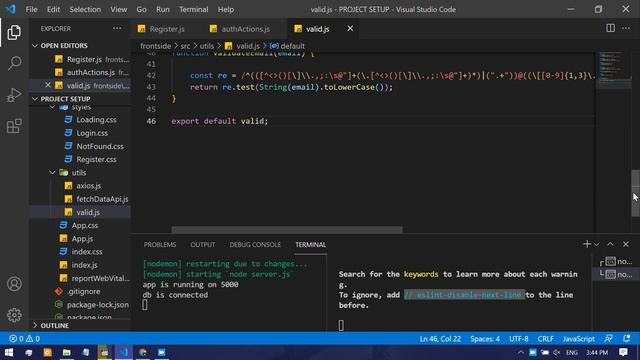Screen dimensions: 640x360
Task: Open the Help menu
Action: pos(225,9)
